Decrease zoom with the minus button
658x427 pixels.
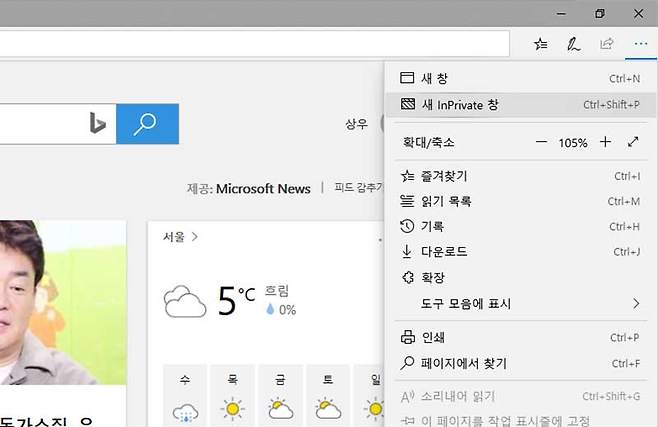541,142
